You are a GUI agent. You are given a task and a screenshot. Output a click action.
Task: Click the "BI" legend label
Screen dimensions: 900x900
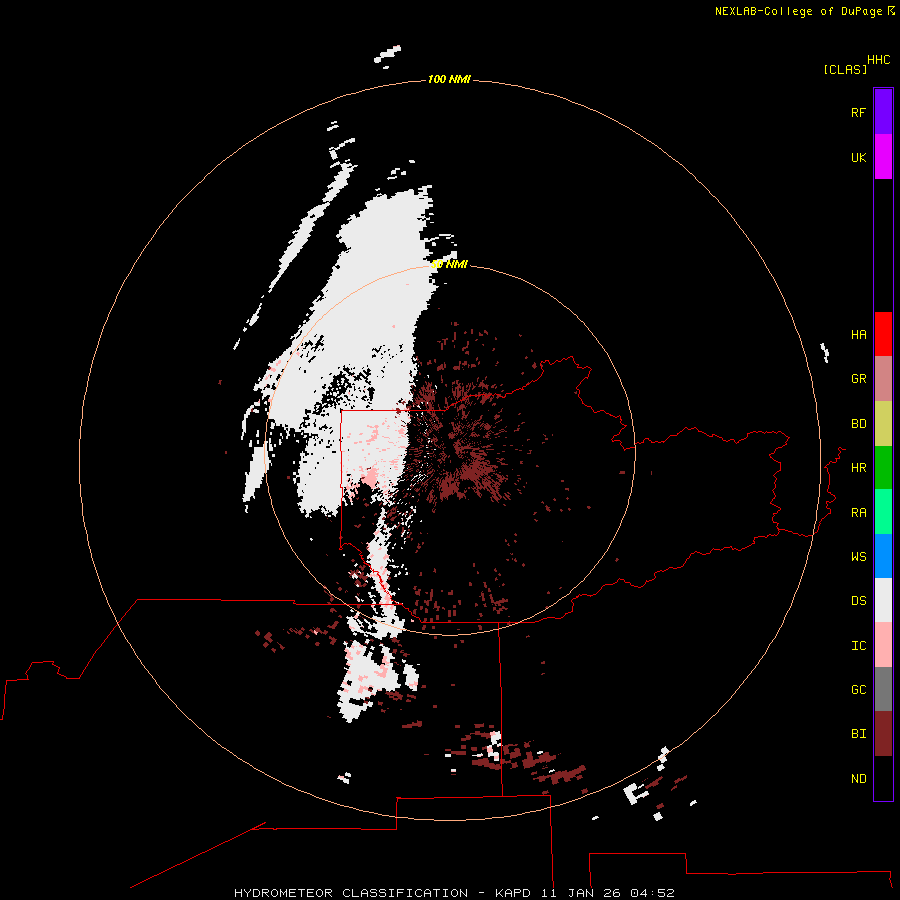coord(858,734)
